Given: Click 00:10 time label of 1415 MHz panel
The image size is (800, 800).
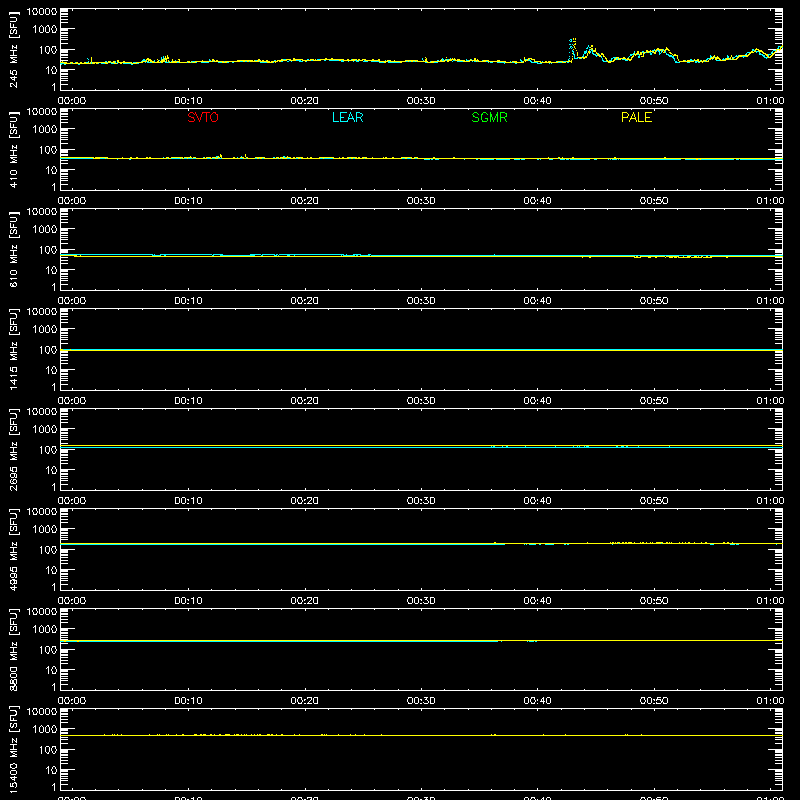Looking at the screenshot, I should click(188, 401).
